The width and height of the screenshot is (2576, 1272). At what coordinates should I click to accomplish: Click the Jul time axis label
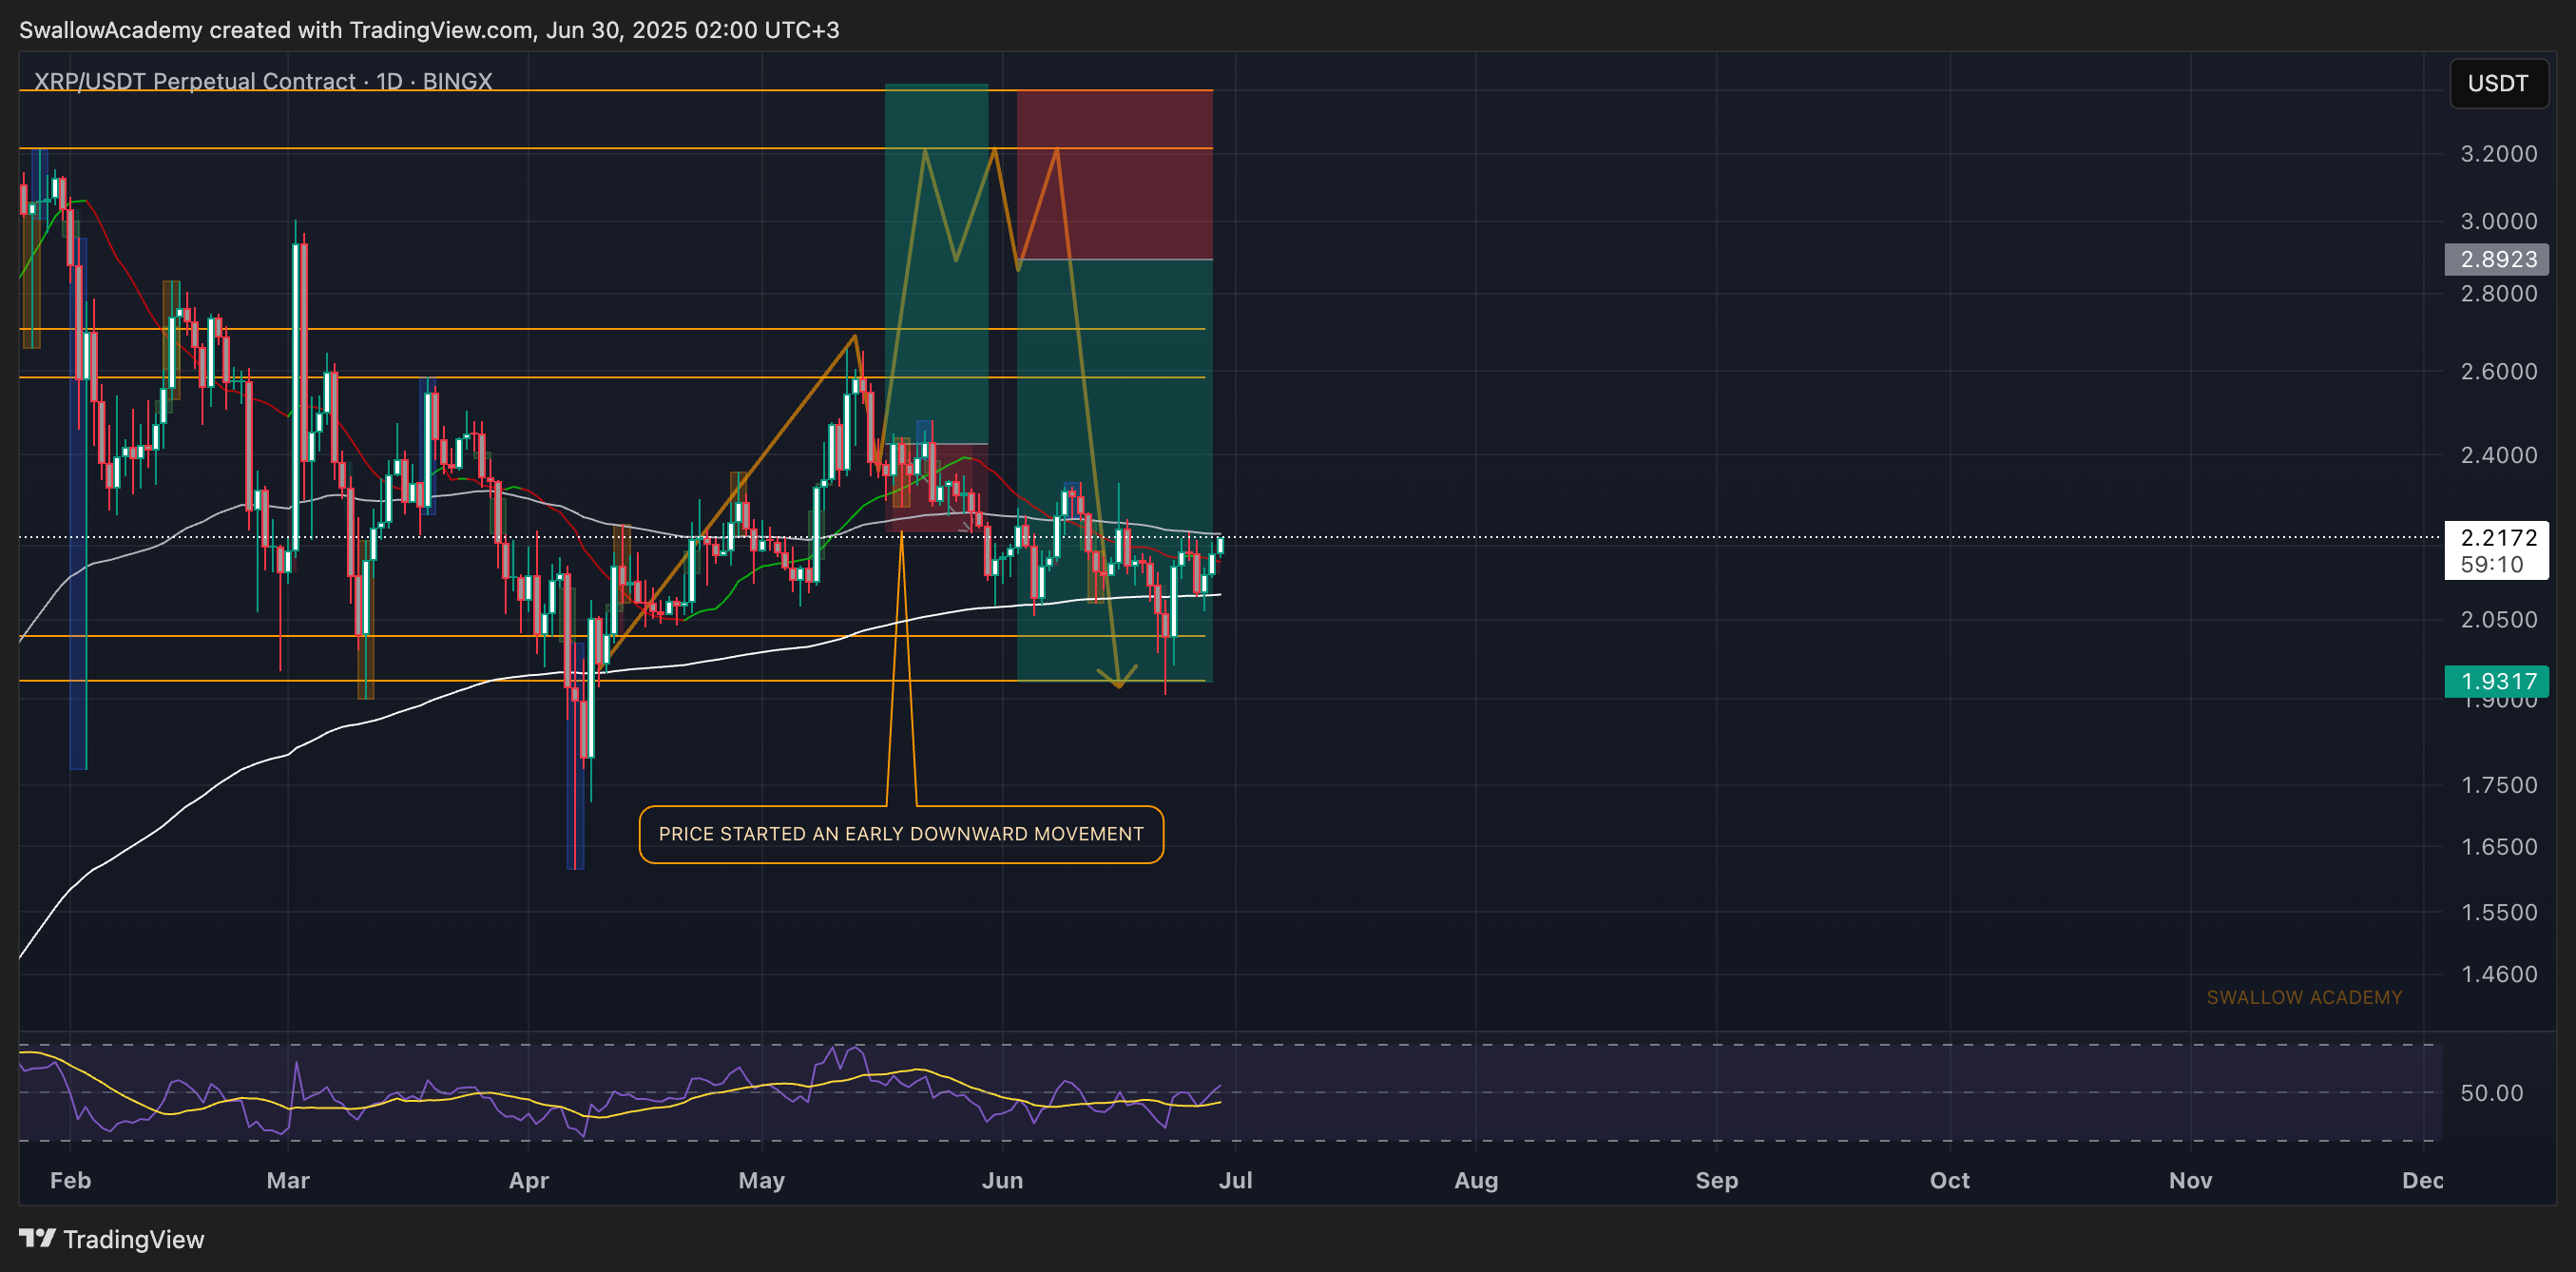click(1235, 1180)
